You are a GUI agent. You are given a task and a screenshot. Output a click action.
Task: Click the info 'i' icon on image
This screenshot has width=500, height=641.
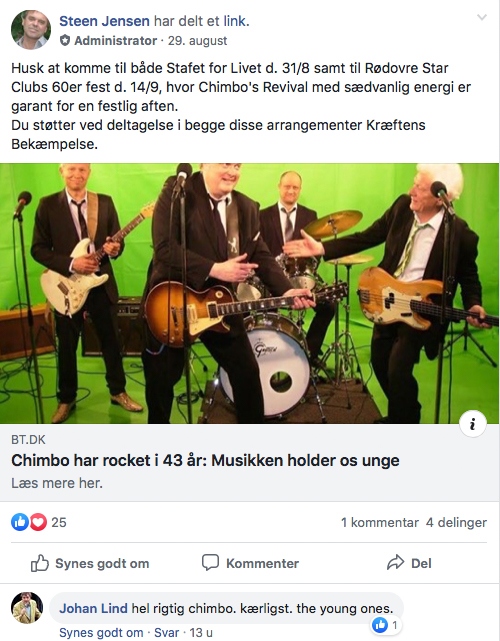click(473, 424)
